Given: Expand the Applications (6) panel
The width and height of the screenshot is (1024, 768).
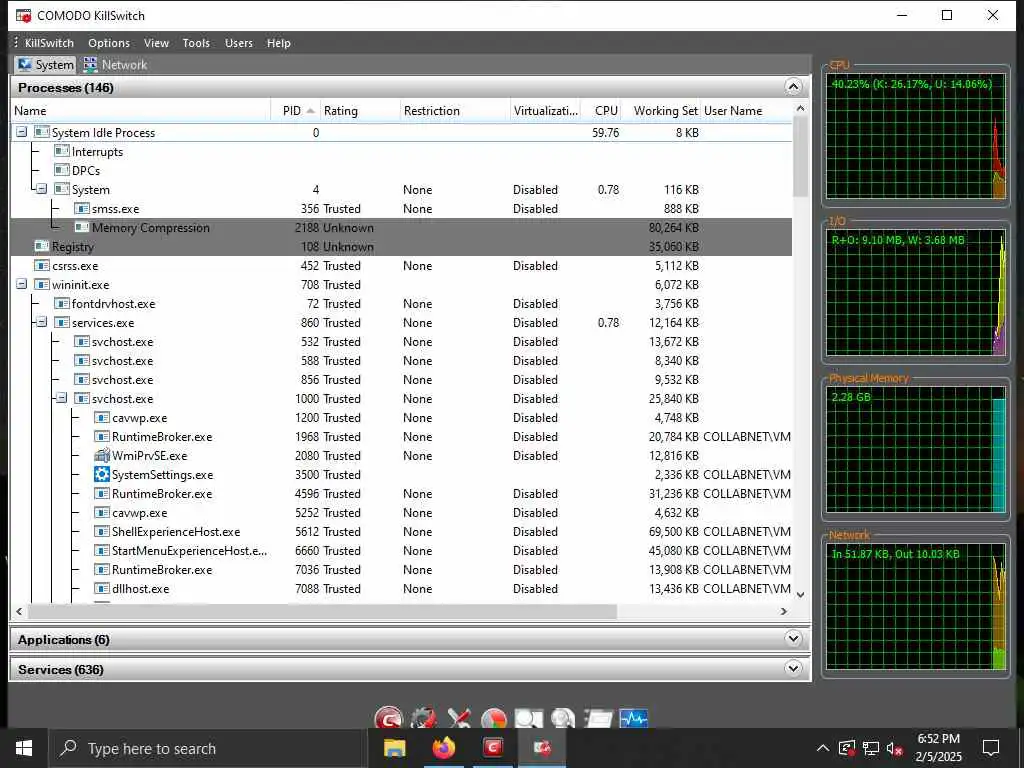Looking at the screenshot, I should 793,639.
